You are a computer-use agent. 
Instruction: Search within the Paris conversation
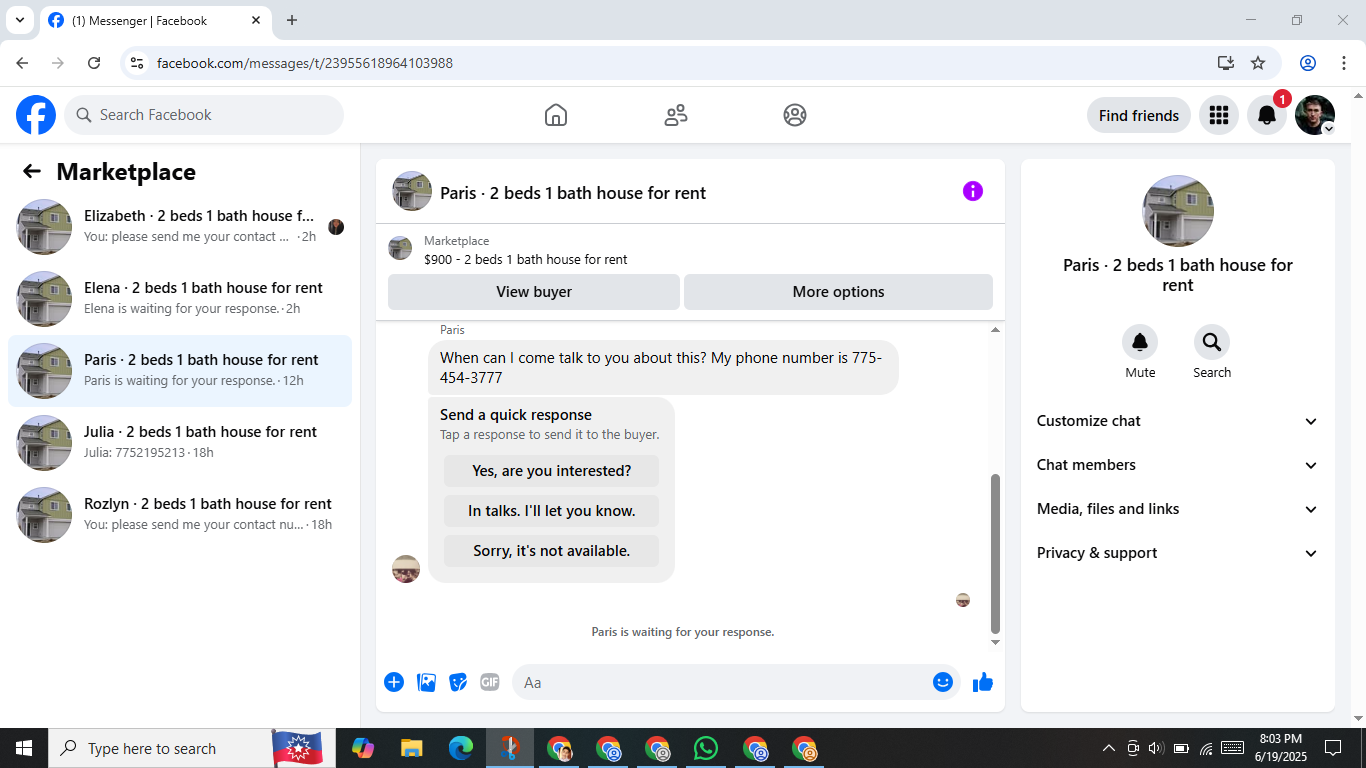[x=1212, y=343]
